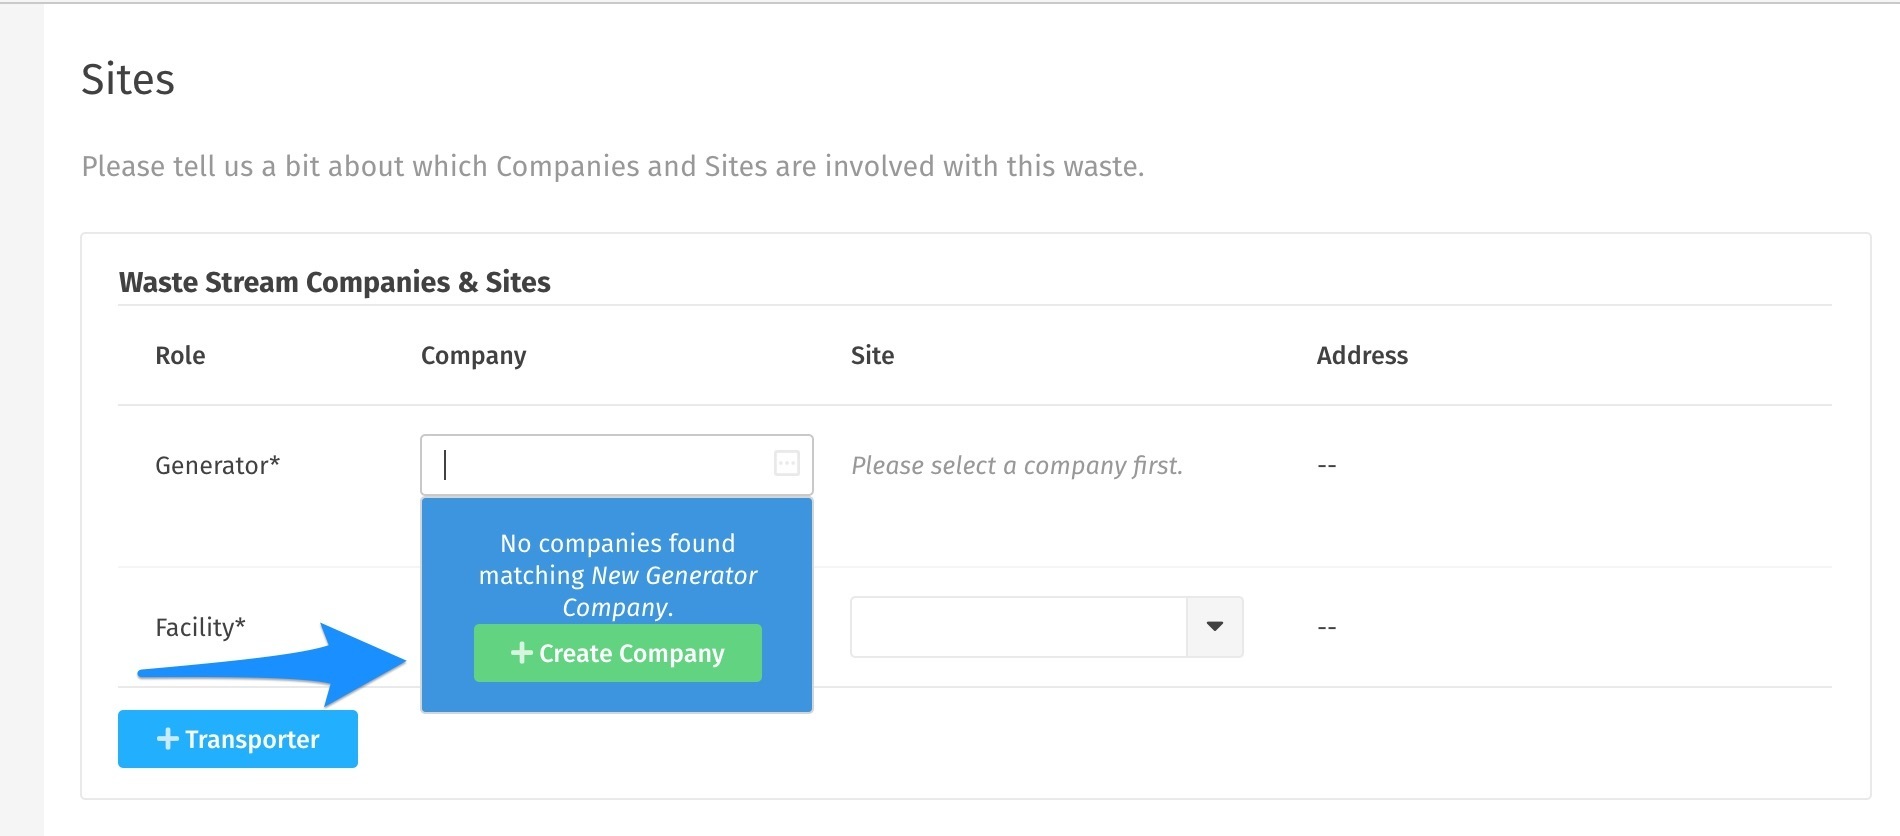Image resolution: width=1900 pixels, height=836 pixels.
Task: Expand the Facility site dropdown arrow
Action: coord(1215,627)
